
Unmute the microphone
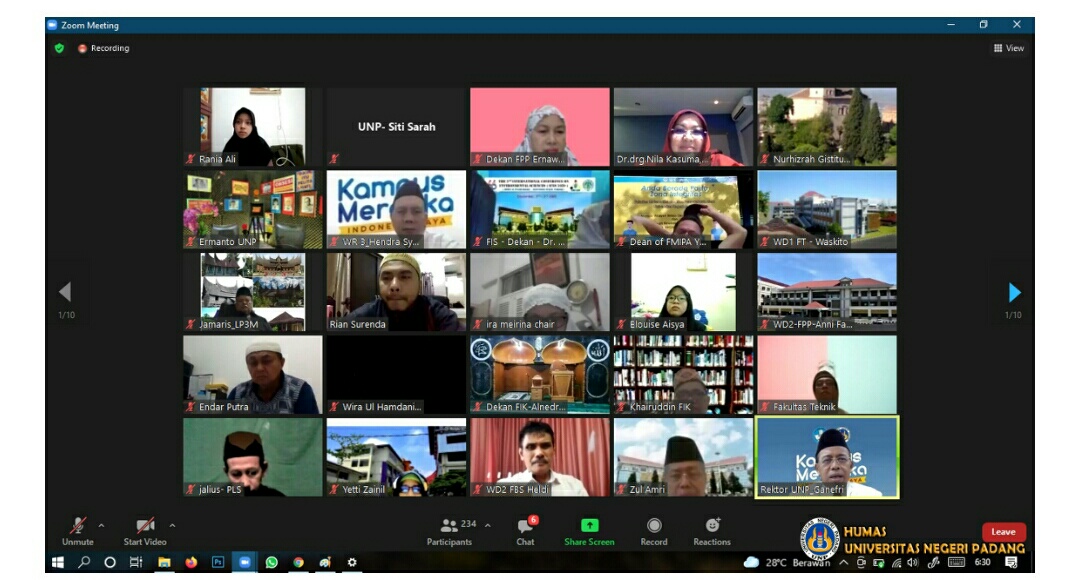pyautogui.click(x=77, y=528)
